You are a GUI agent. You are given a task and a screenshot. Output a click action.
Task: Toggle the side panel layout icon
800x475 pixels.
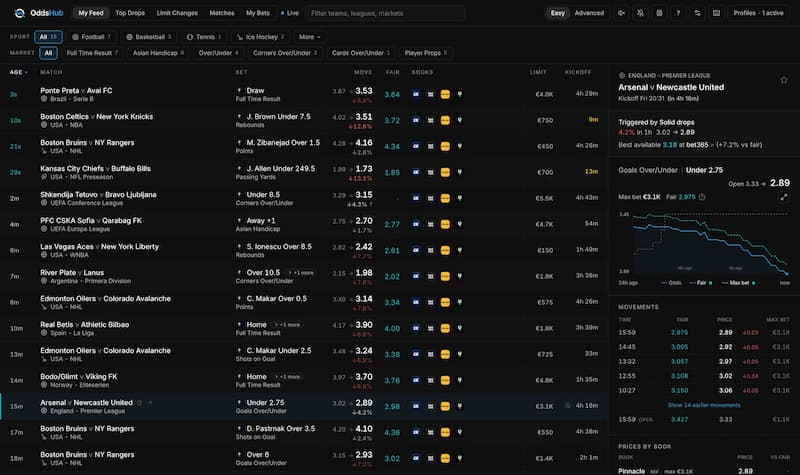pyautogui.click(x=716, y=13)
